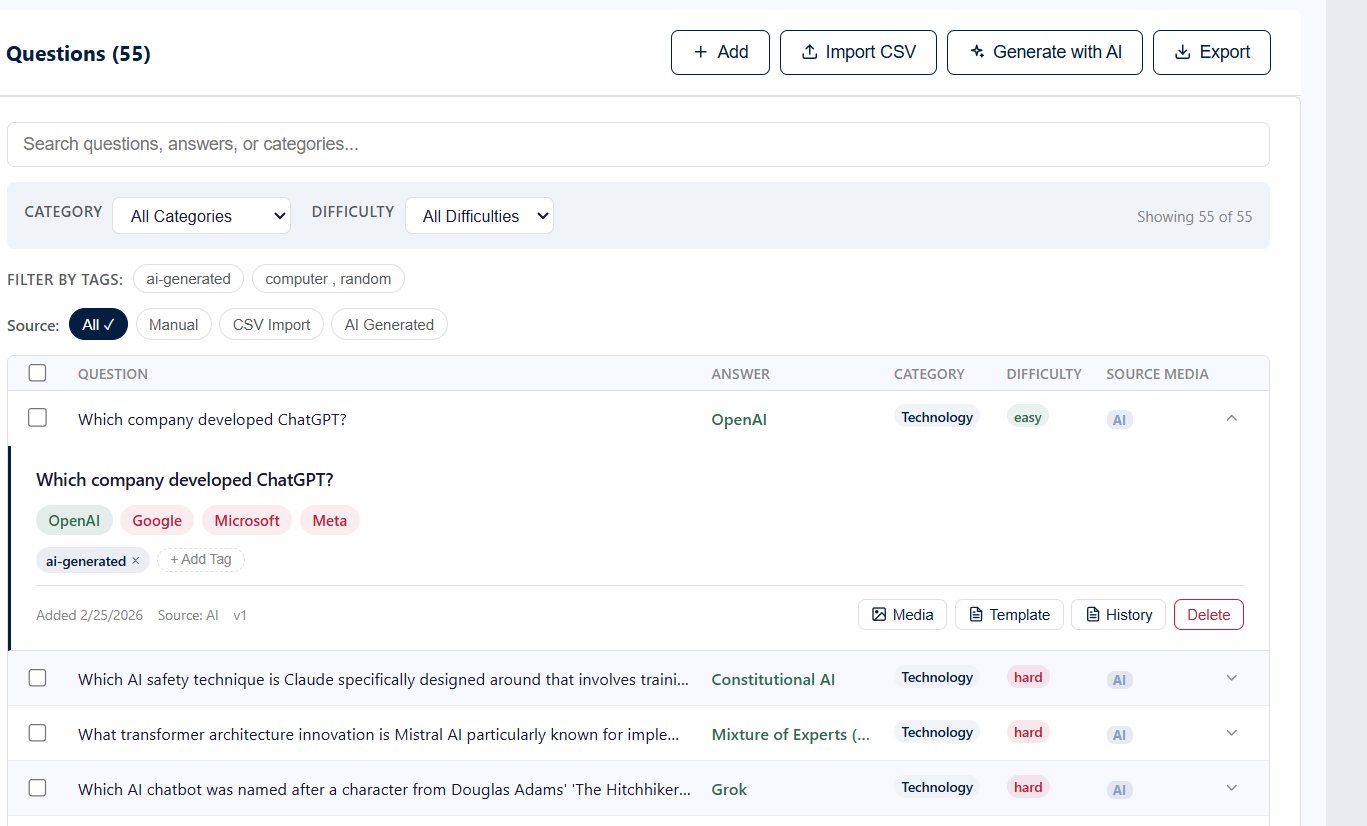Open the Media panel via its image icon
The image size is (1367, 826).
coord(880,614)
